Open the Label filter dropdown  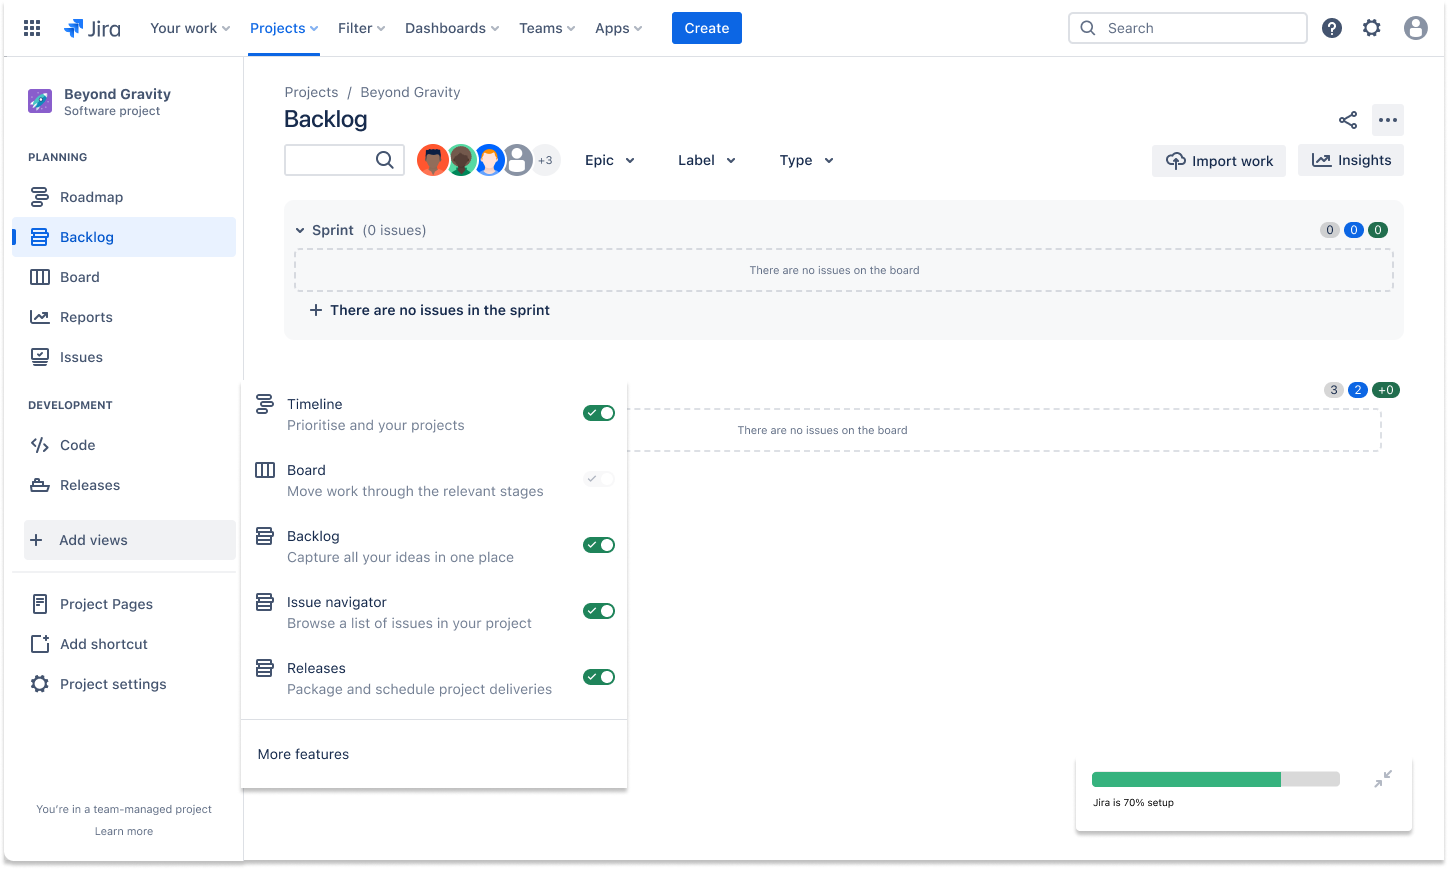click(707, 160)
